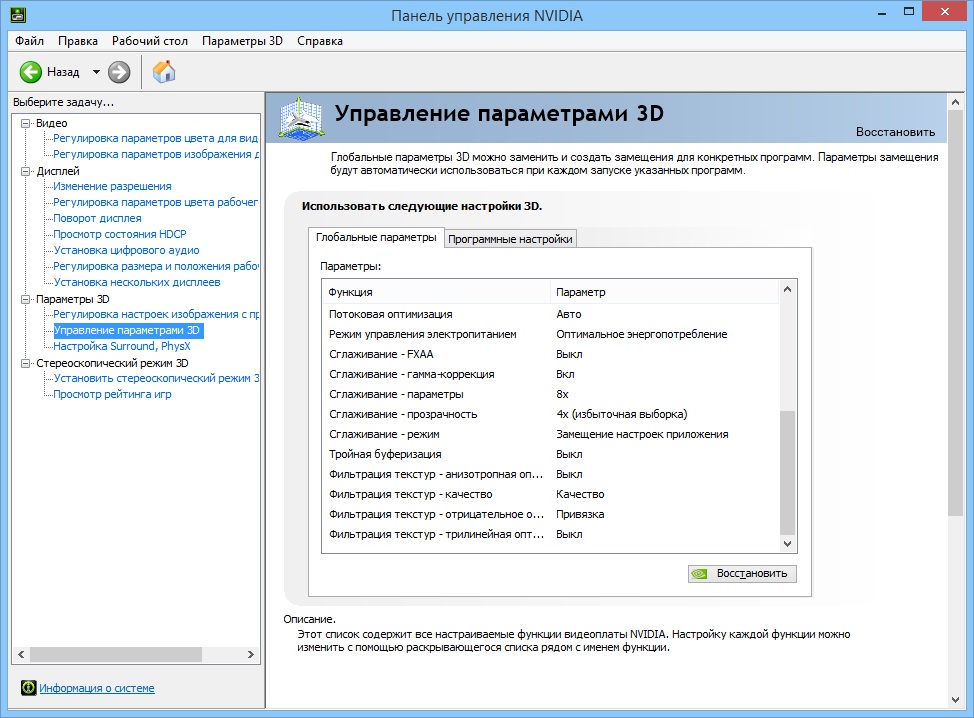Go to the Home page icon
Image resolution: width=974 pixels, height=718 pixels.
(164, 72)
